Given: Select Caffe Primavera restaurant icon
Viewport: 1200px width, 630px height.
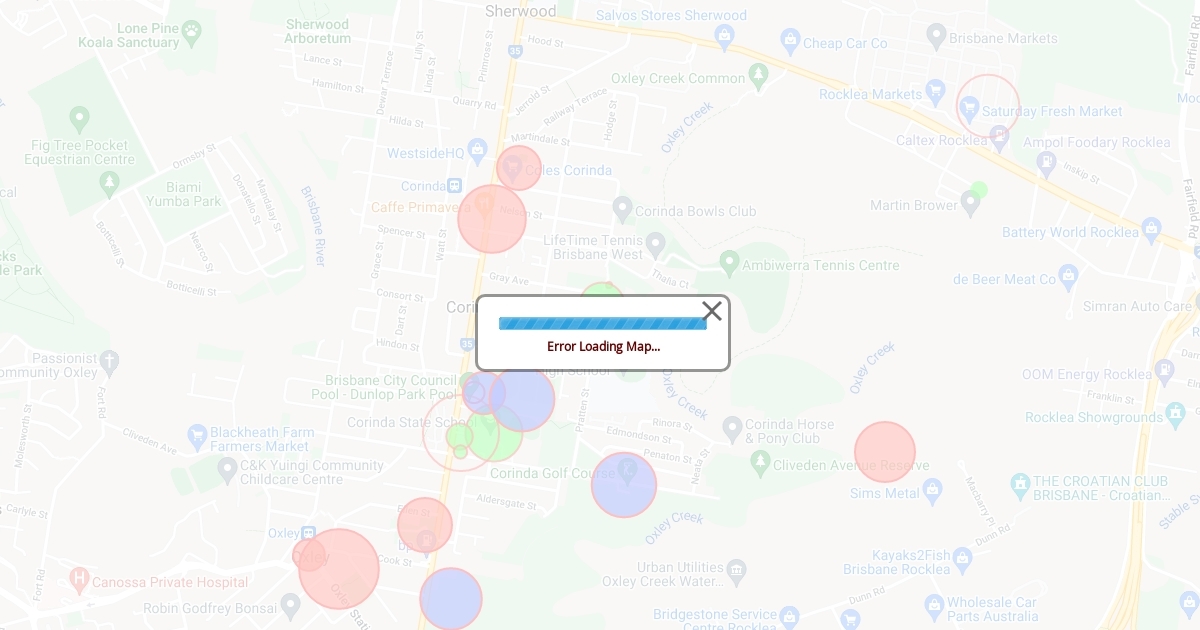Looking at the screenshot, I should pyautogui.click(x=484, y=204).
